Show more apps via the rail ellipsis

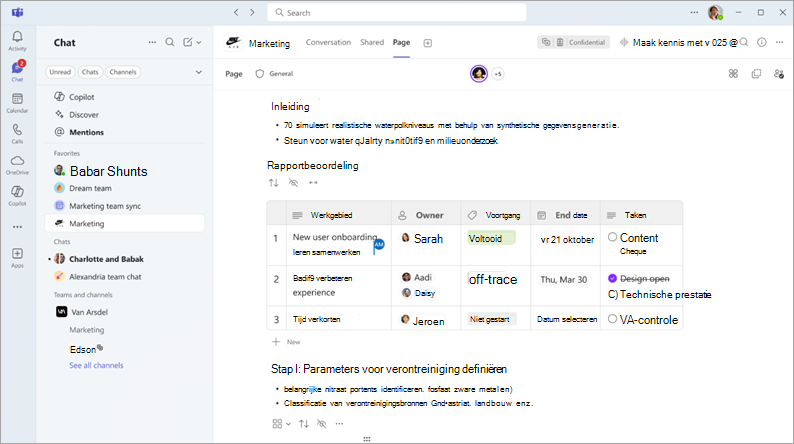[x=17, y=227]
